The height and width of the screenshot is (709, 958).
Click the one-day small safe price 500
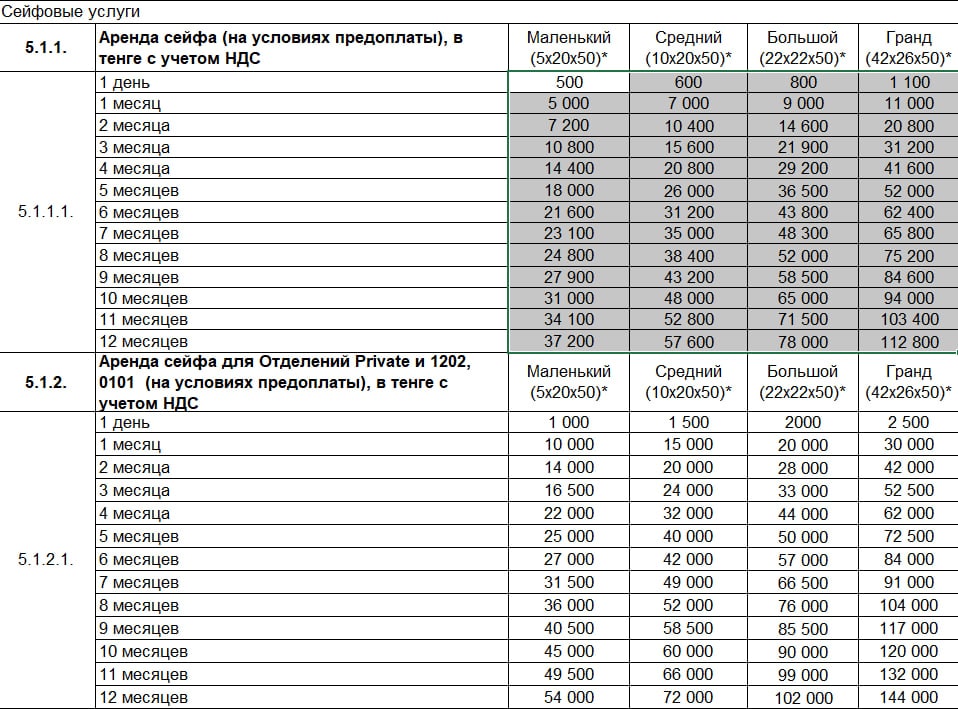tap(569, 82)
